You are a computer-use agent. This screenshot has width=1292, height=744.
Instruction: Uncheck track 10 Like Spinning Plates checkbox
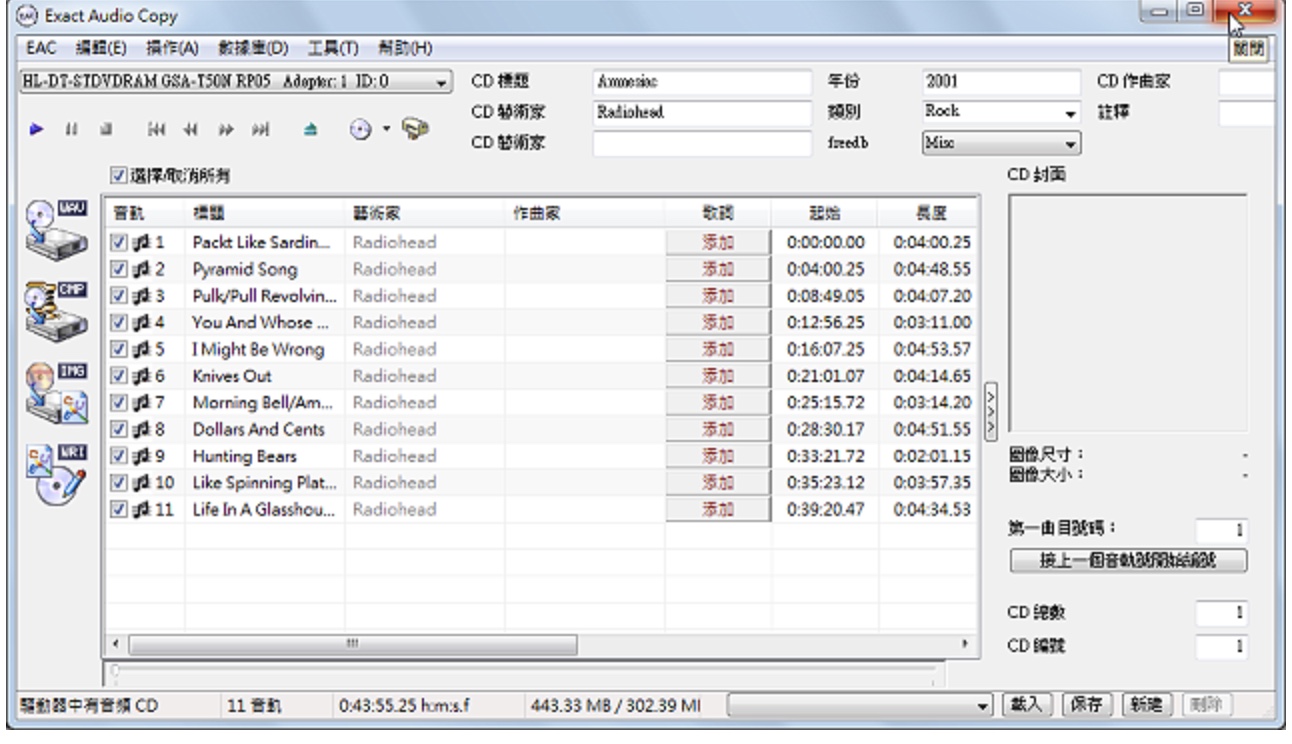tap(119, 483)
